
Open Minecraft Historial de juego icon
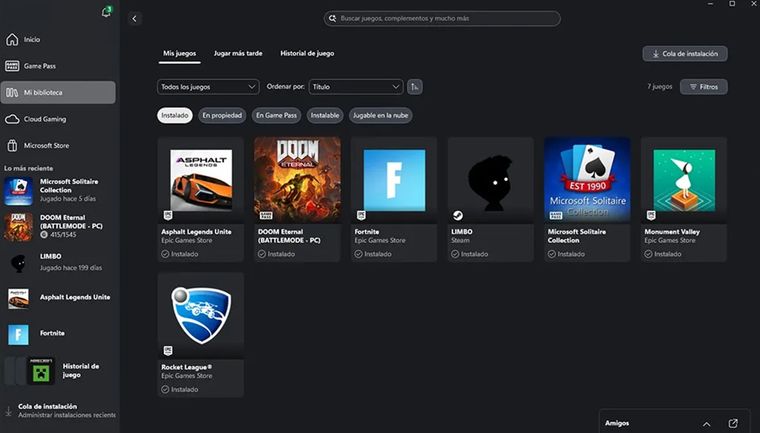(41, 371)
